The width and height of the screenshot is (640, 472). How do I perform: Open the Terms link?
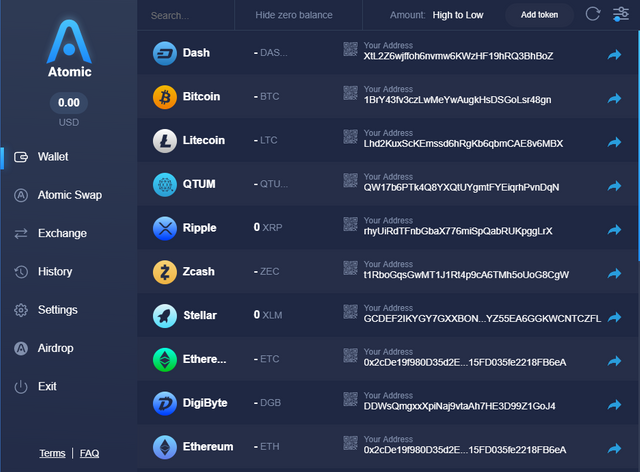click(52, 453)
